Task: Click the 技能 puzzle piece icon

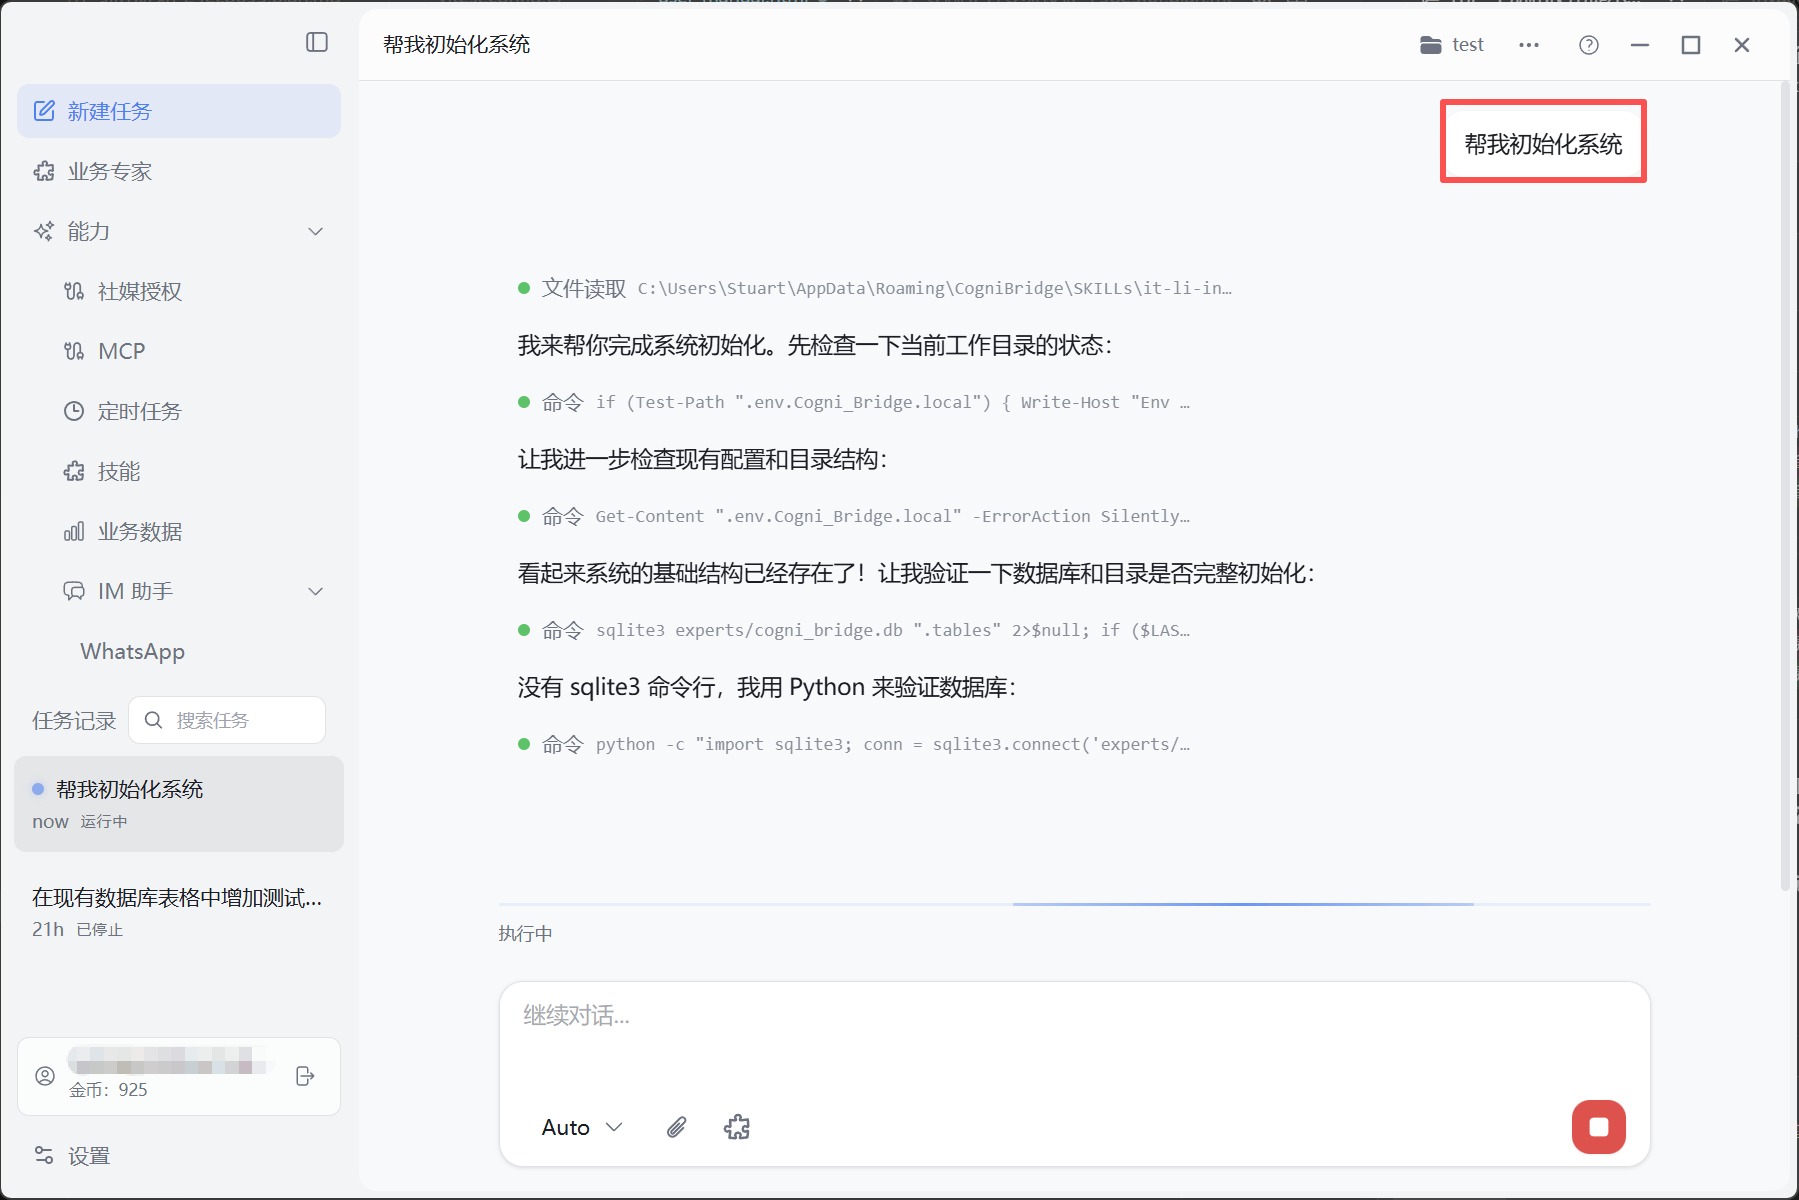Action: 74,471
